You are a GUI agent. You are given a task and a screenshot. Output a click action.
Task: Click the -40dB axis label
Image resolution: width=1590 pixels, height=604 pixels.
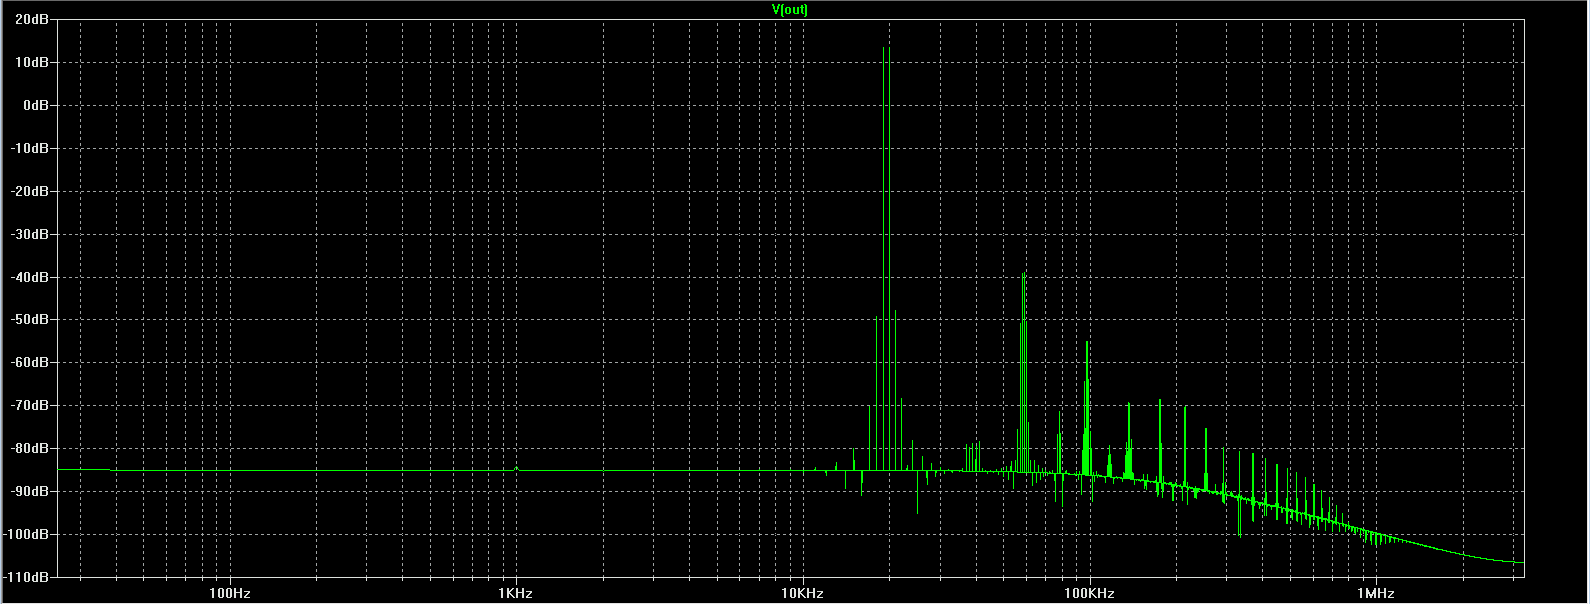pos(30,277)
